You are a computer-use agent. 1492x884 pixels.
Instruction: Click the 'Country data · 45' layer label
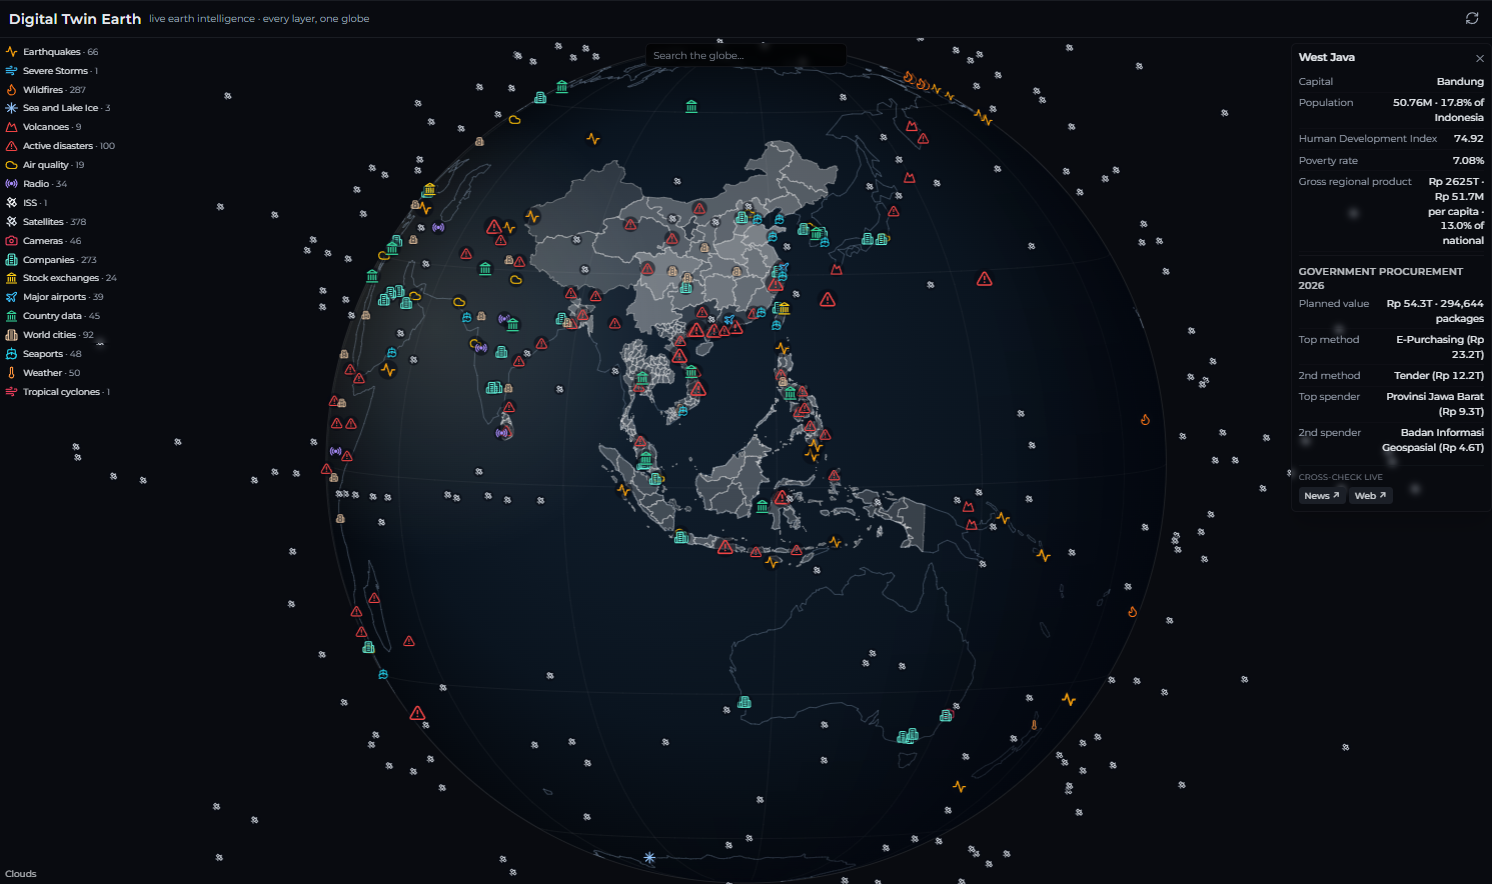coord(61,316)
